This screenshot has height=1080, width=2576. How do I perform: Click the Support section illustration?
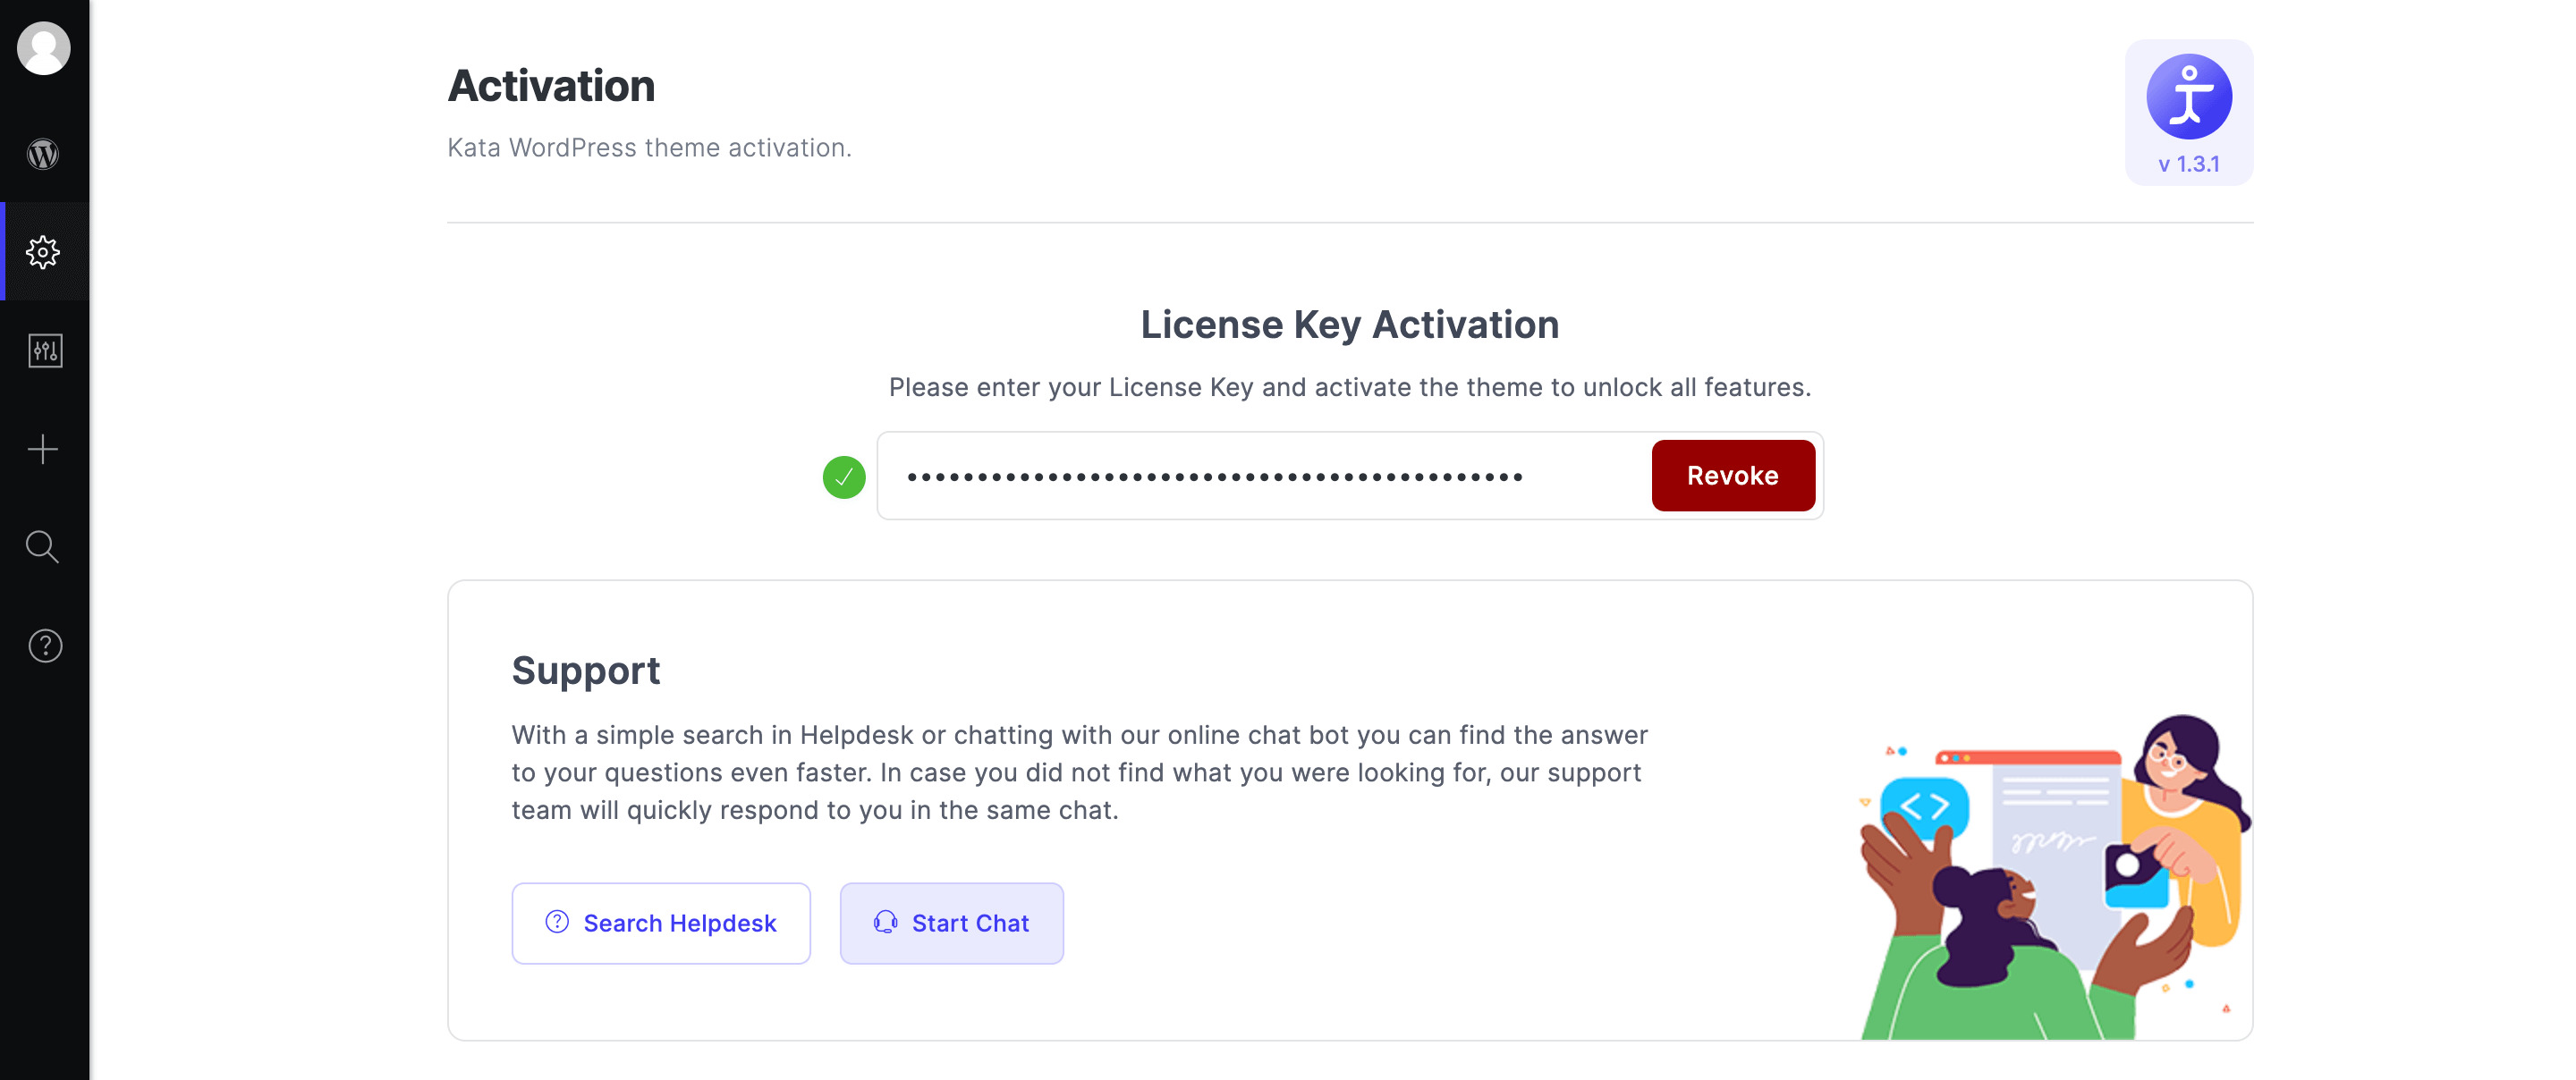(2052, 880)
